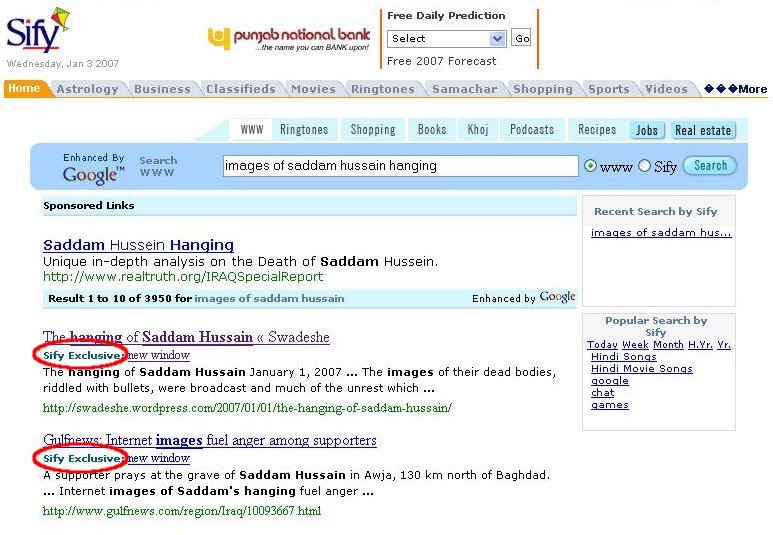773x535 pixels.
Task: Select the Jobs search tab
Action: pos(647,130)
